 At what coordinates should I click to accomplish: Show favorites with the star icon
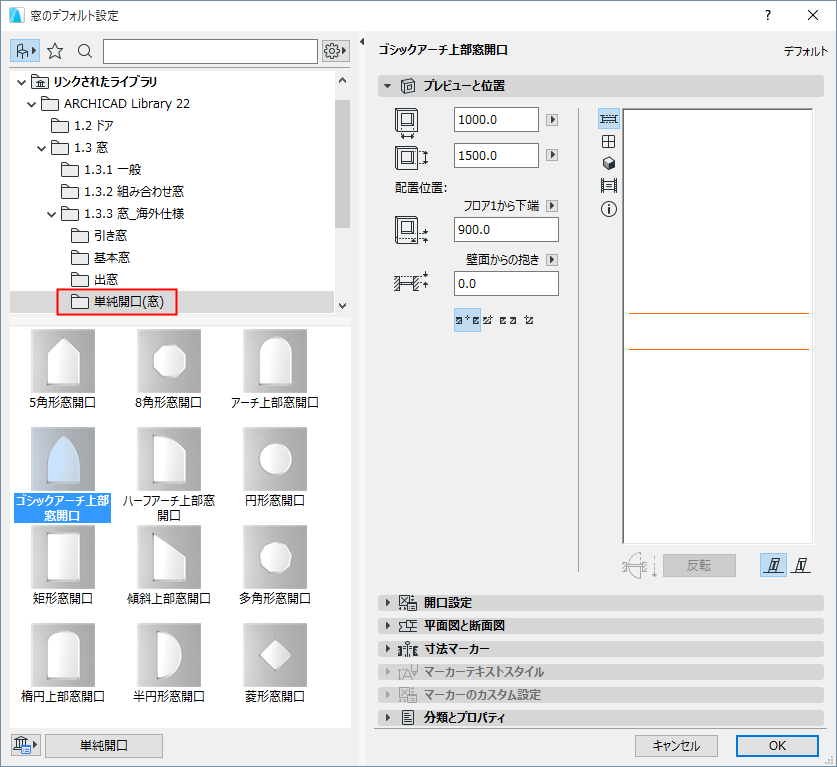coord(55,51)
